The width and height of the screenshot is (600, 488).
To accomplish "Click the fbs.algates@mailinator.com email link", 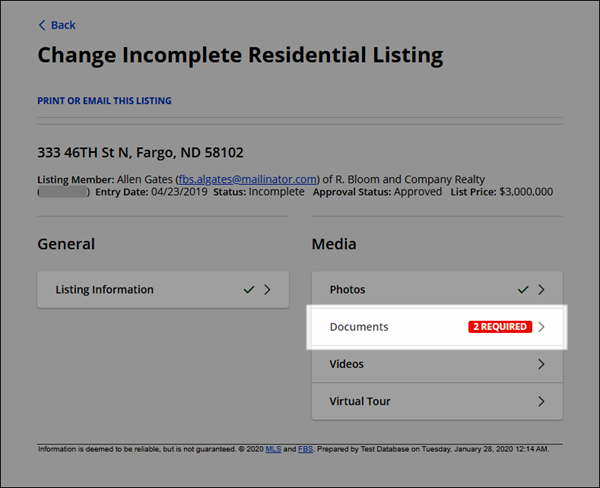I will pos(248,179).
